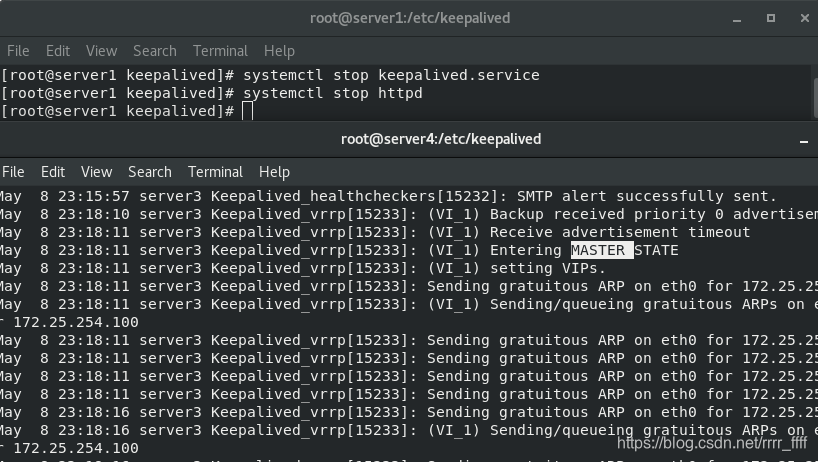Open Search menu in server4 terminal

tap(150, 172)
